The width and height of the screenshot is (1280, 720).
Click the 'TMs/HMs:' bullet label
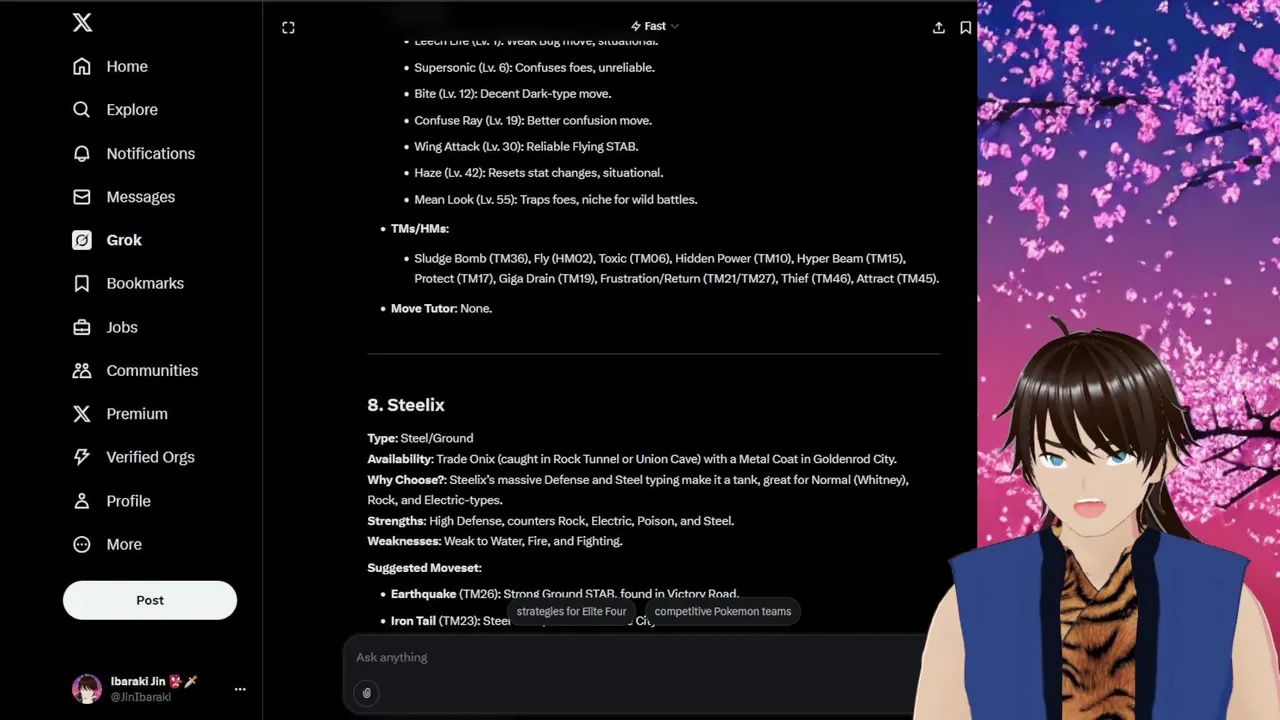point(420,229)
